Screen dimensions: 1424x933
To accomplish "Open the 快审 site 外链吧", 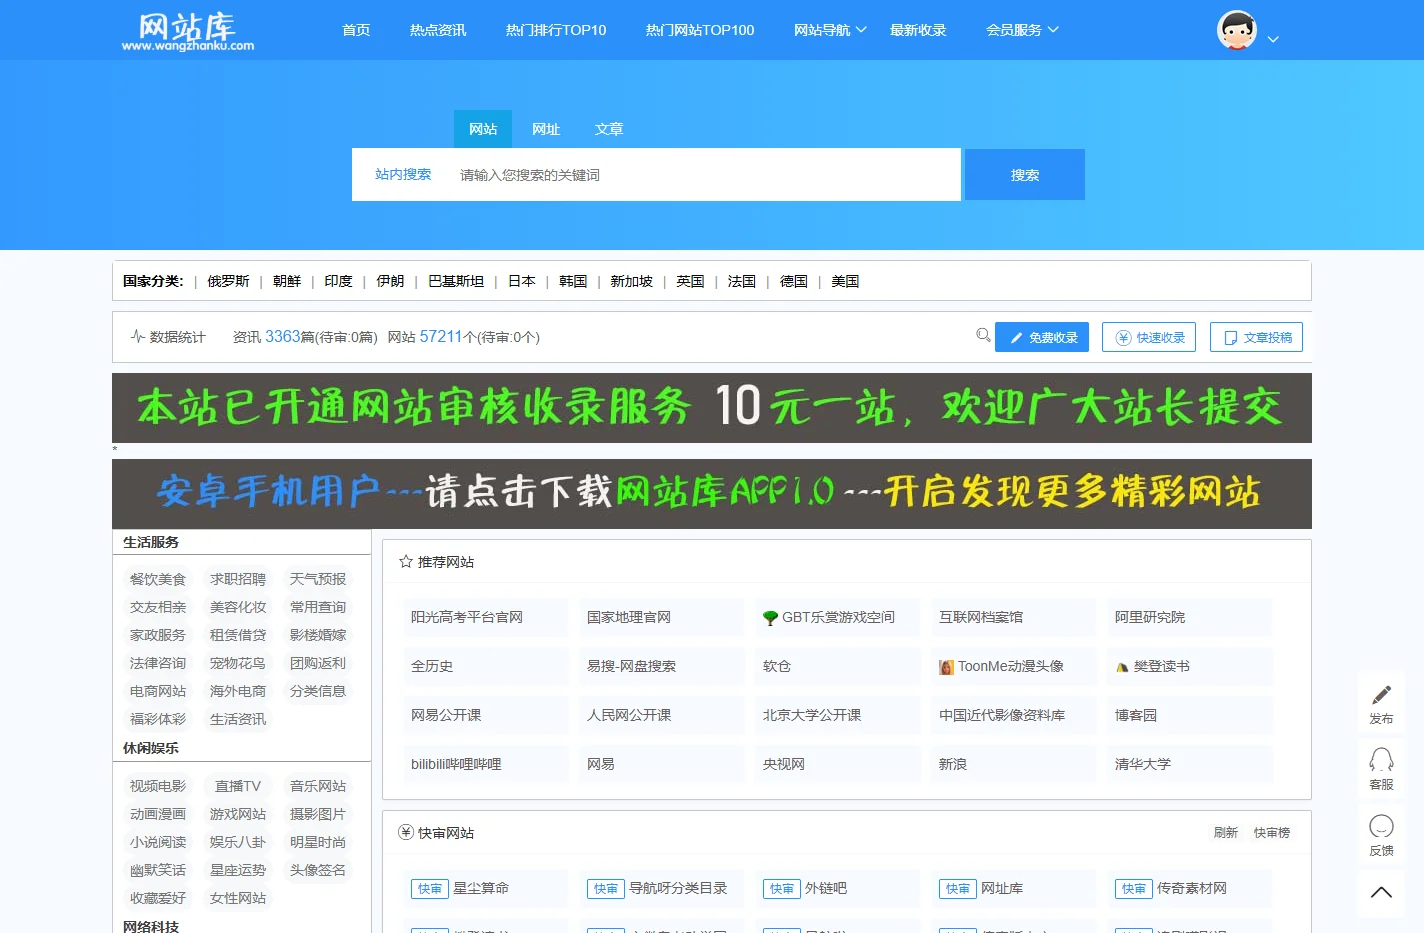I will (826, 888).
